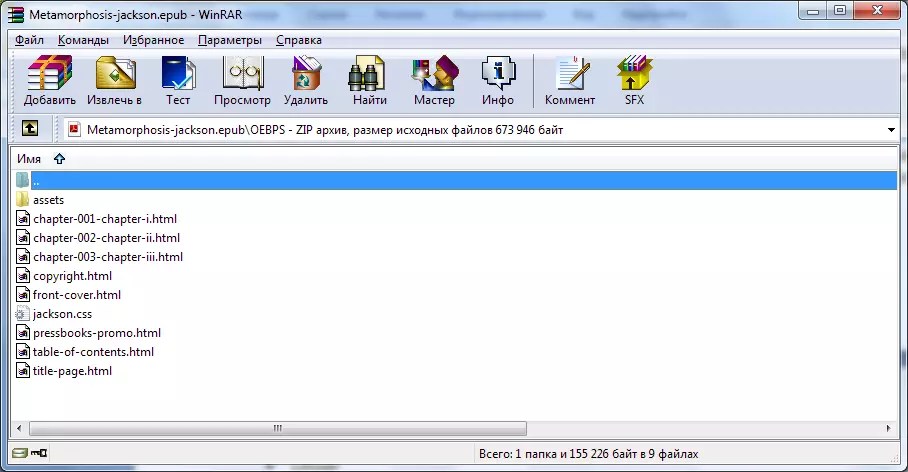Image resolution: width=908 pixels, height=472 pixels.
Task: Click the toolbar grip handle beside address bar
Action: click(x=56, y=129)
